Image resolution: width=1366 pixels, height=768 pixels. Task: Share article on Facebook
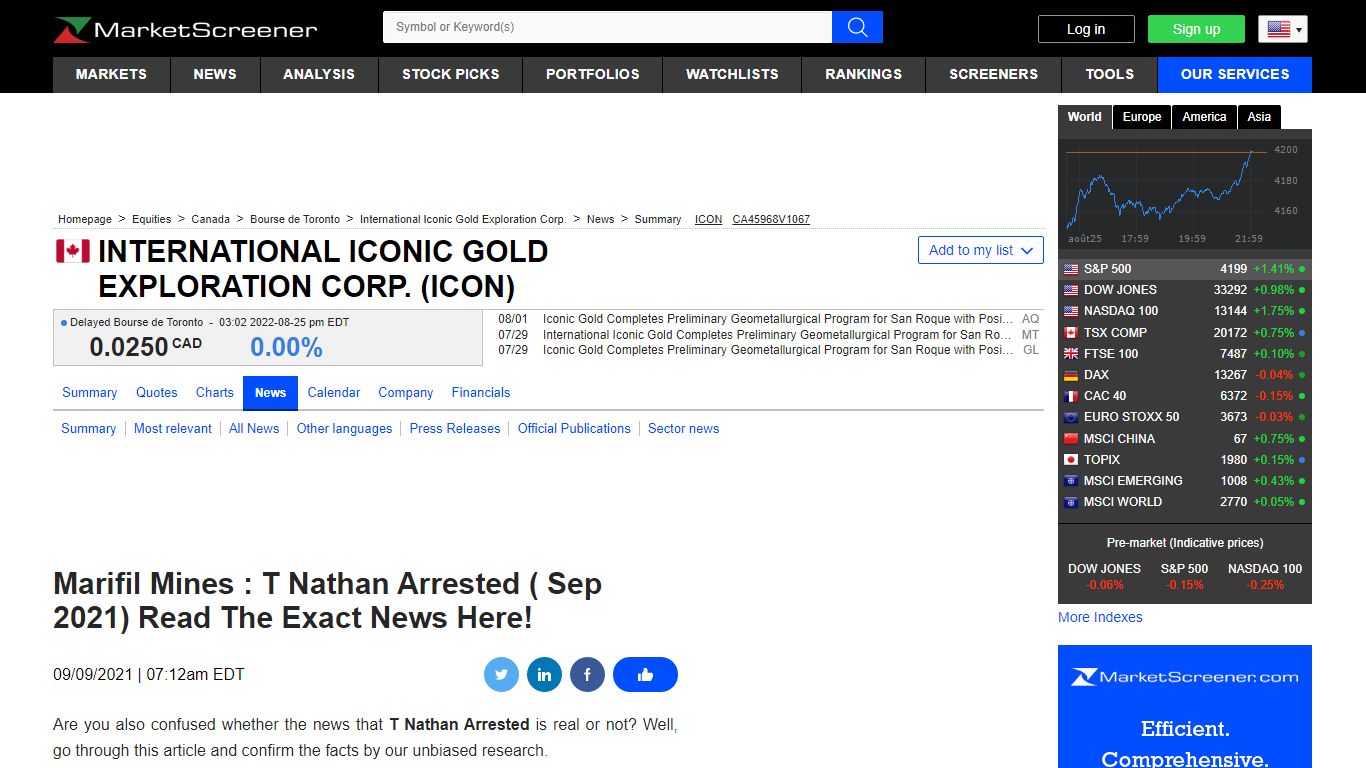pyautogui.click(x=587, y=674)
